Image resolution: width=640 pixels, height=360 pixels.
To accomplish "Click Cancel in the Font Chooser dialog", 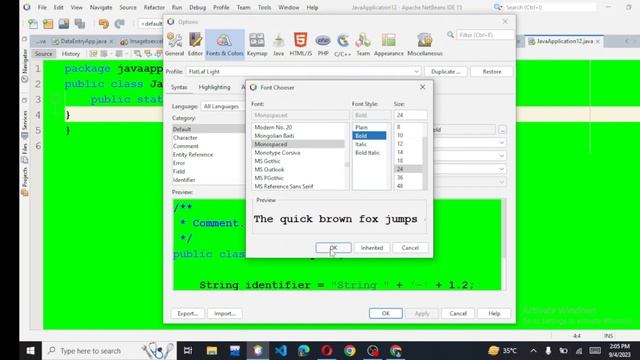I will (x=410, y=248).
